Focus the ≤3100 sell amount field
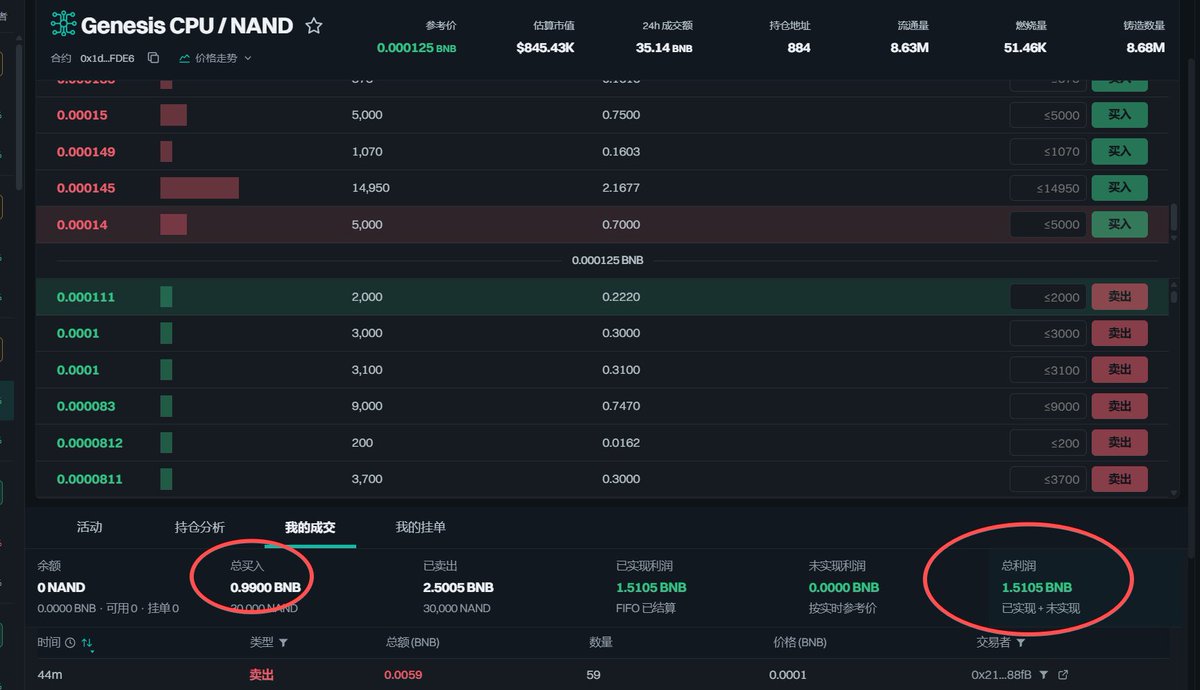Viewport: 1200px width, 690px height. click(1048, 370)
